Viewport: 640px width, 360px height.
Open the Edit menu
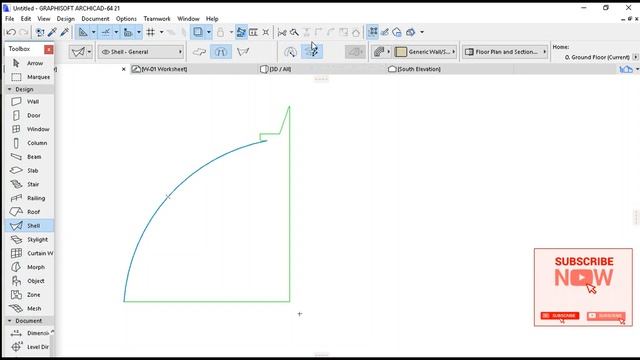pyautogui.click(x=26, y=19)
